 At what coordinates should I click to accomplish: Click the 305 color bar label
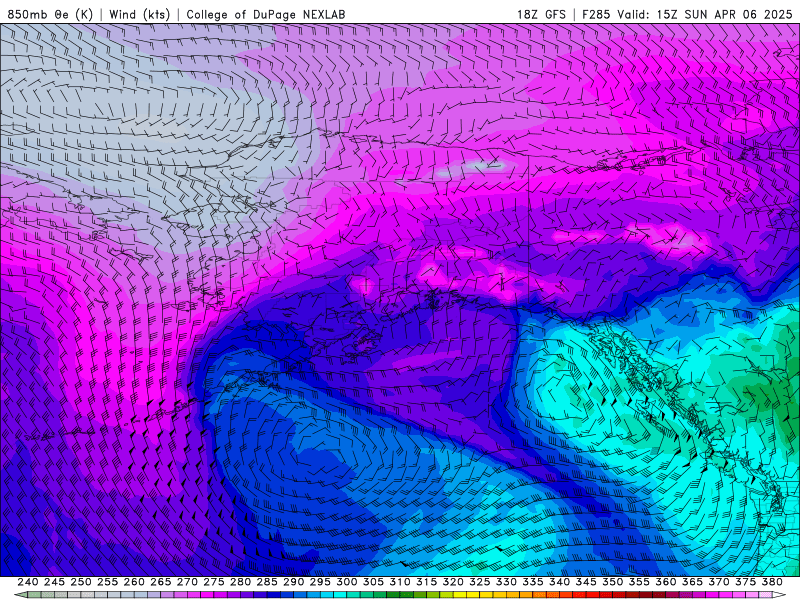tap(373, 582)
